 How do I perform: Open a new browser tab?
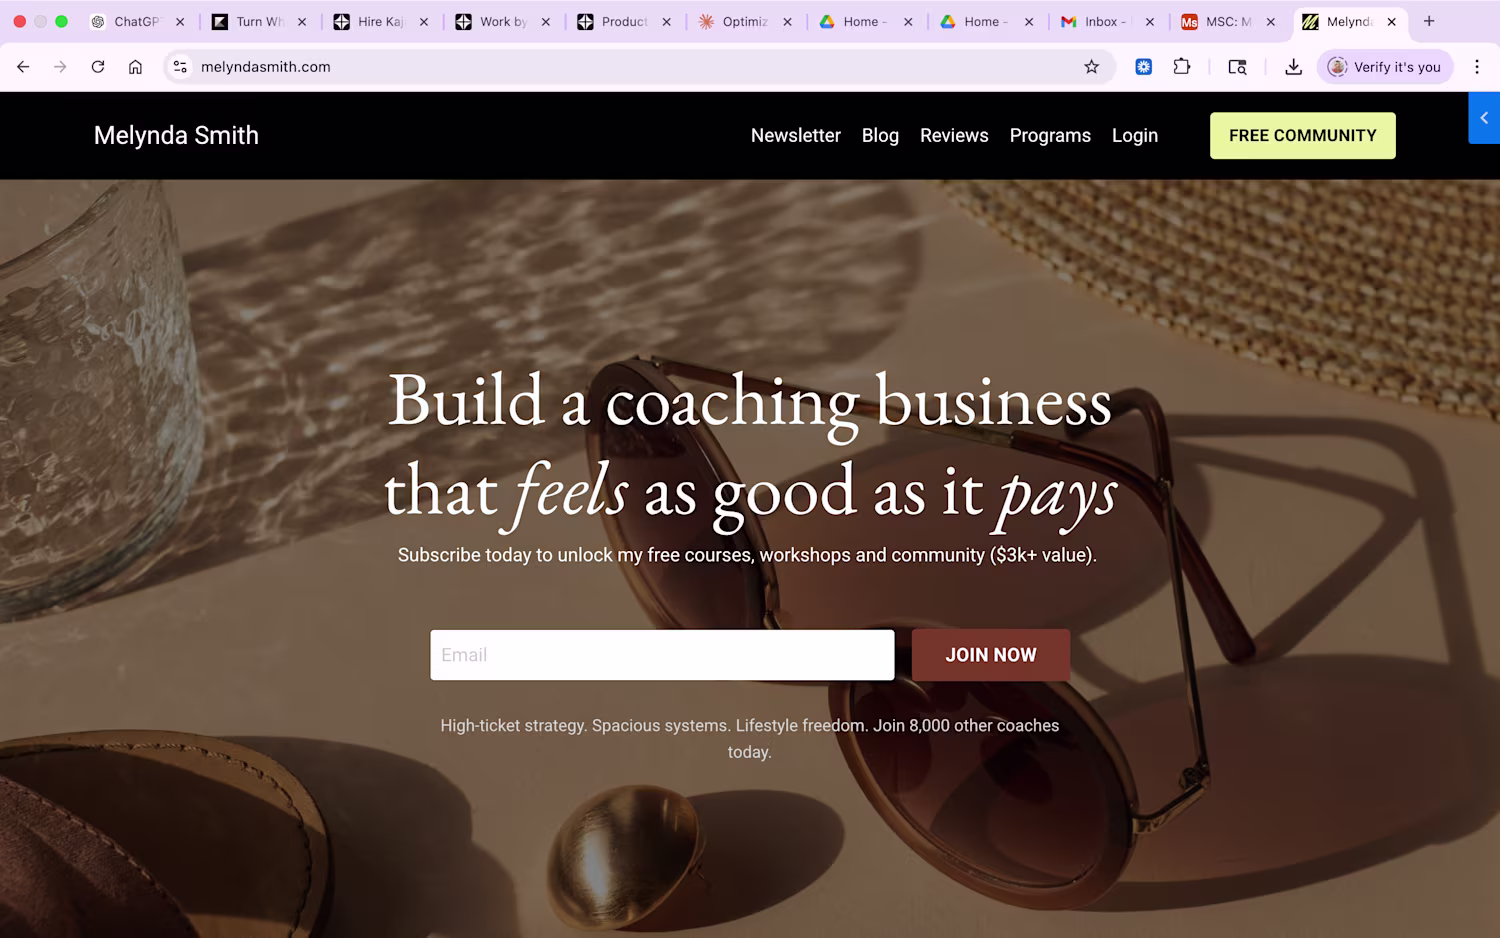[1429, 21]
